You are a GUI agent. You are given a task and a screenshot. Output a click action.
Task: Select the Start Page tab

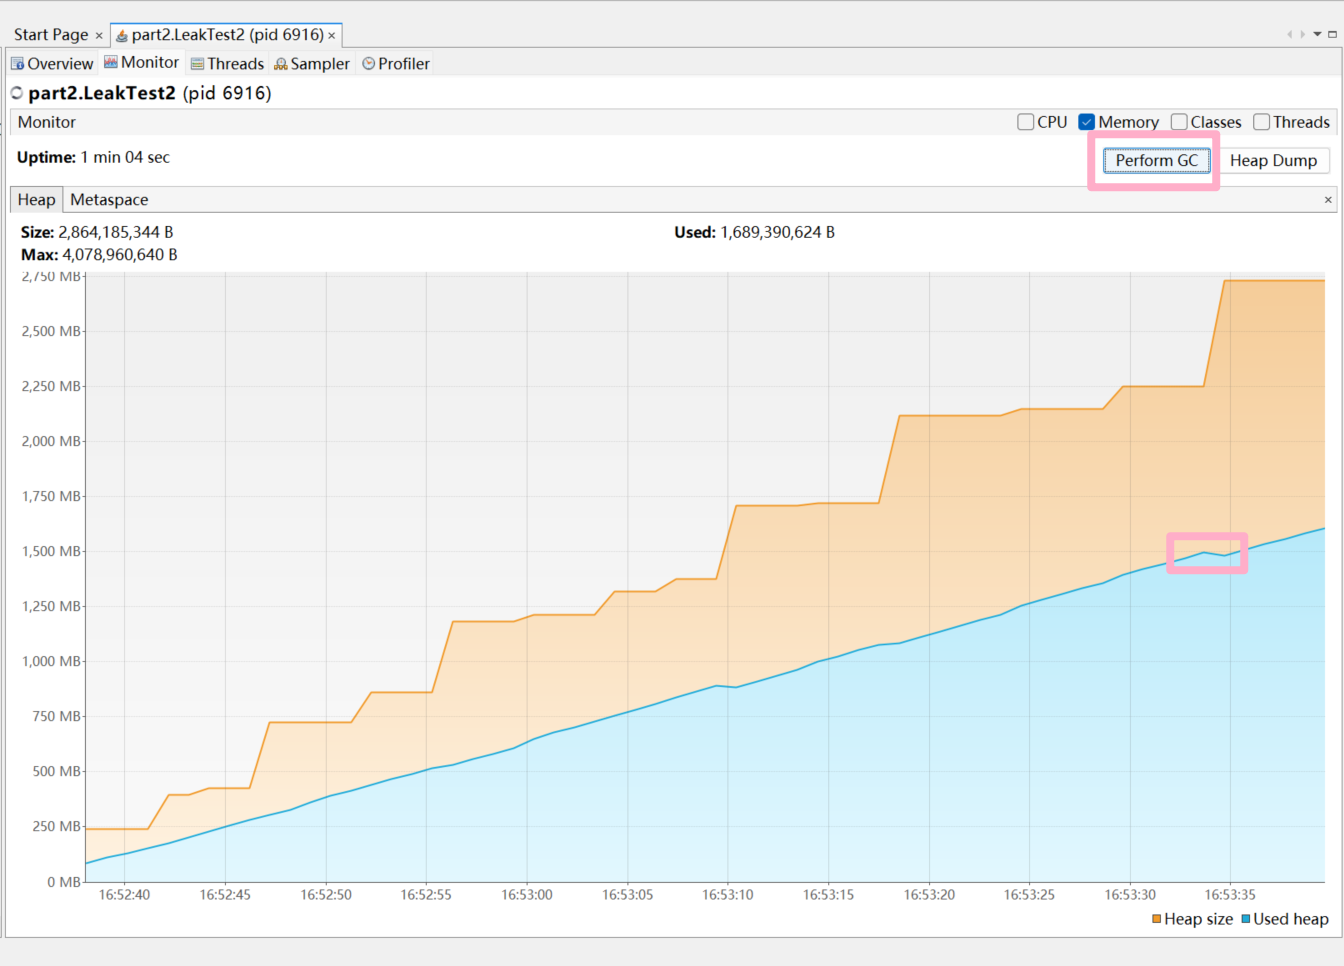[x=51, y=35]
